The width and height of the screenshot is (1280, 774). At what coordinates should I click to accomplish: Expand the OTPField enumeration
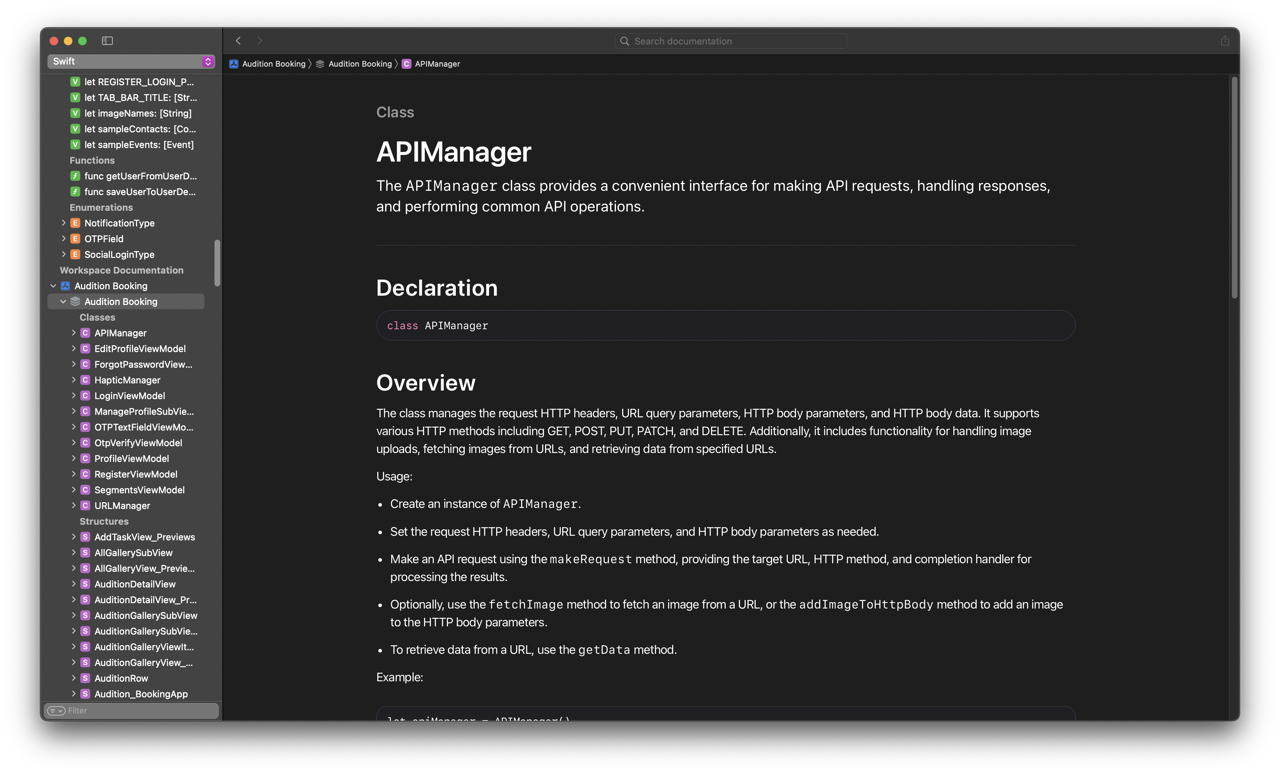click(63, 239)
